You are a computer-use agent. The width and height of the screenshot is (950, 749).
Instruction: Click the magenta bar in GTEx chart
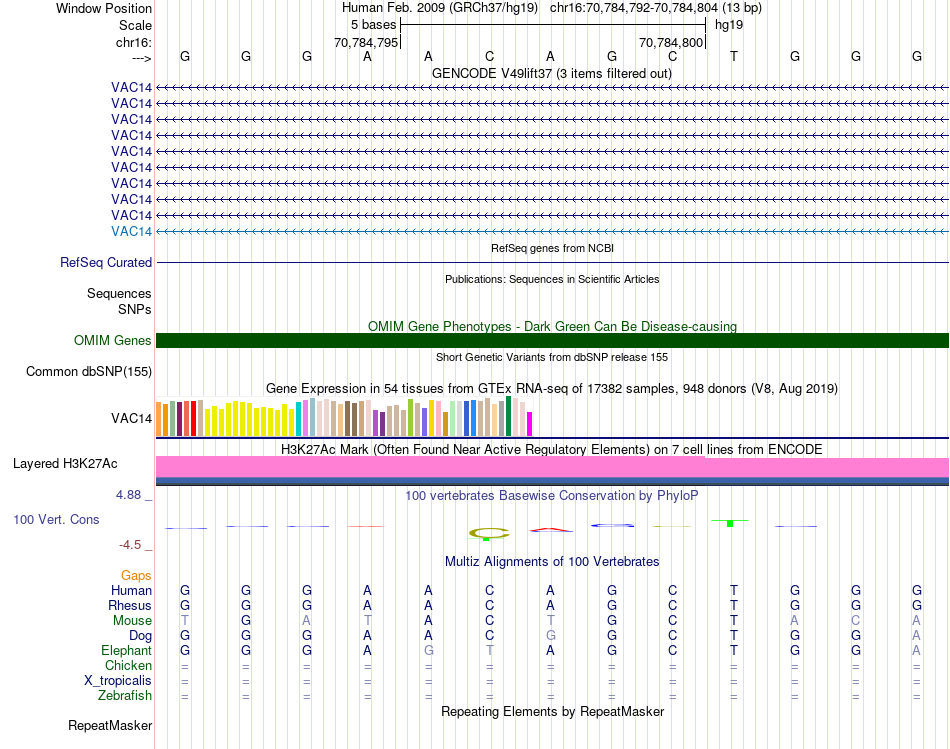click(x=530, y=424)
